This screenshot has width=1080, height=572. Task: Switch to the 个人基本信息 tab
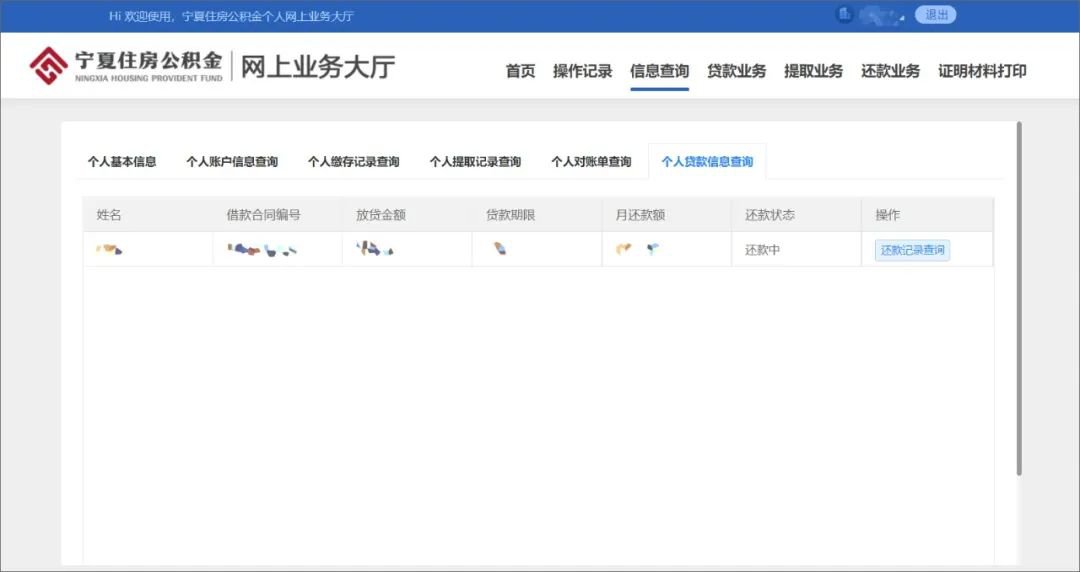click(122, 162)
